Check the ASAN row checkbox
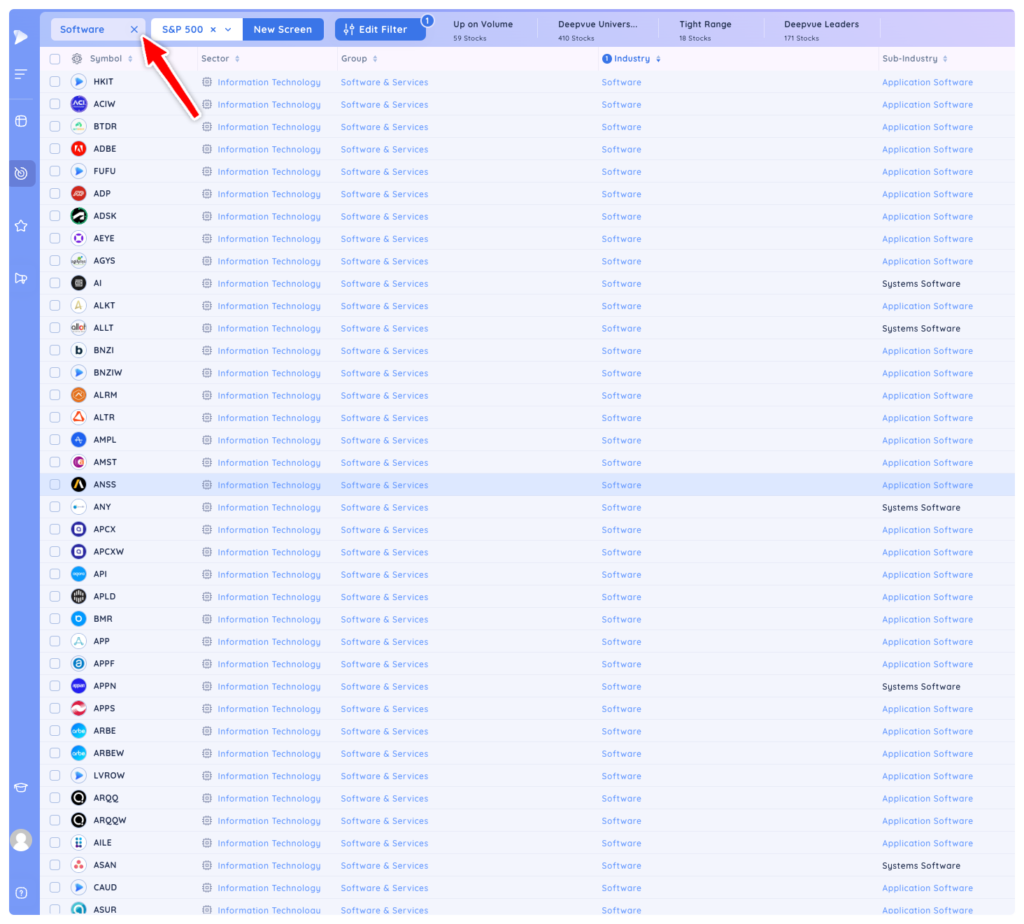The image size is (1024, 924). (x=55, y=865)
